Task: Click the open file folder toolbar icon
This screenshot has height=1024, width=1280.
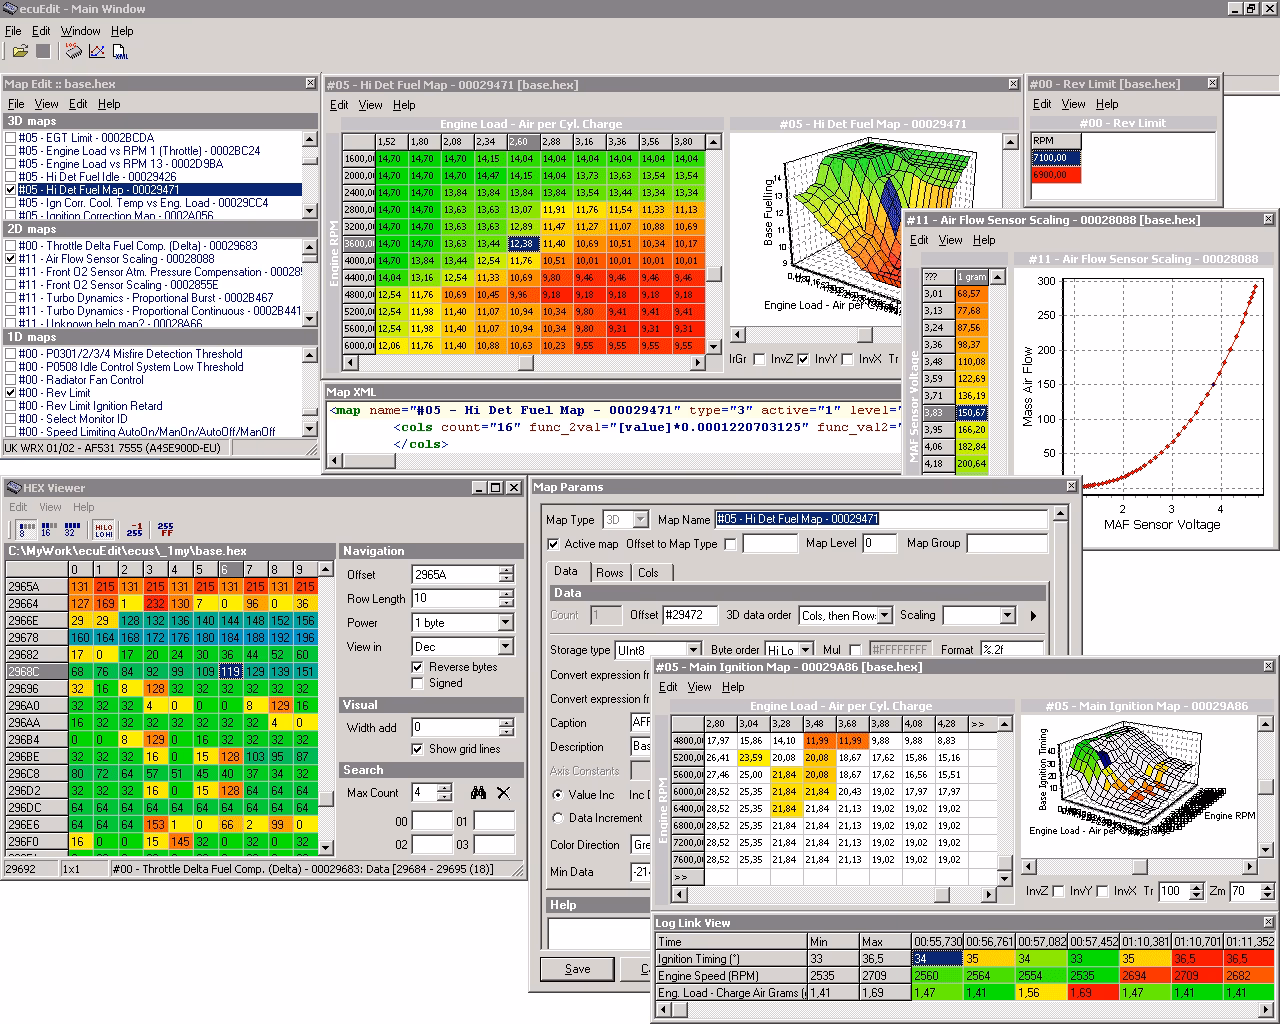Action: click(20, 51)
